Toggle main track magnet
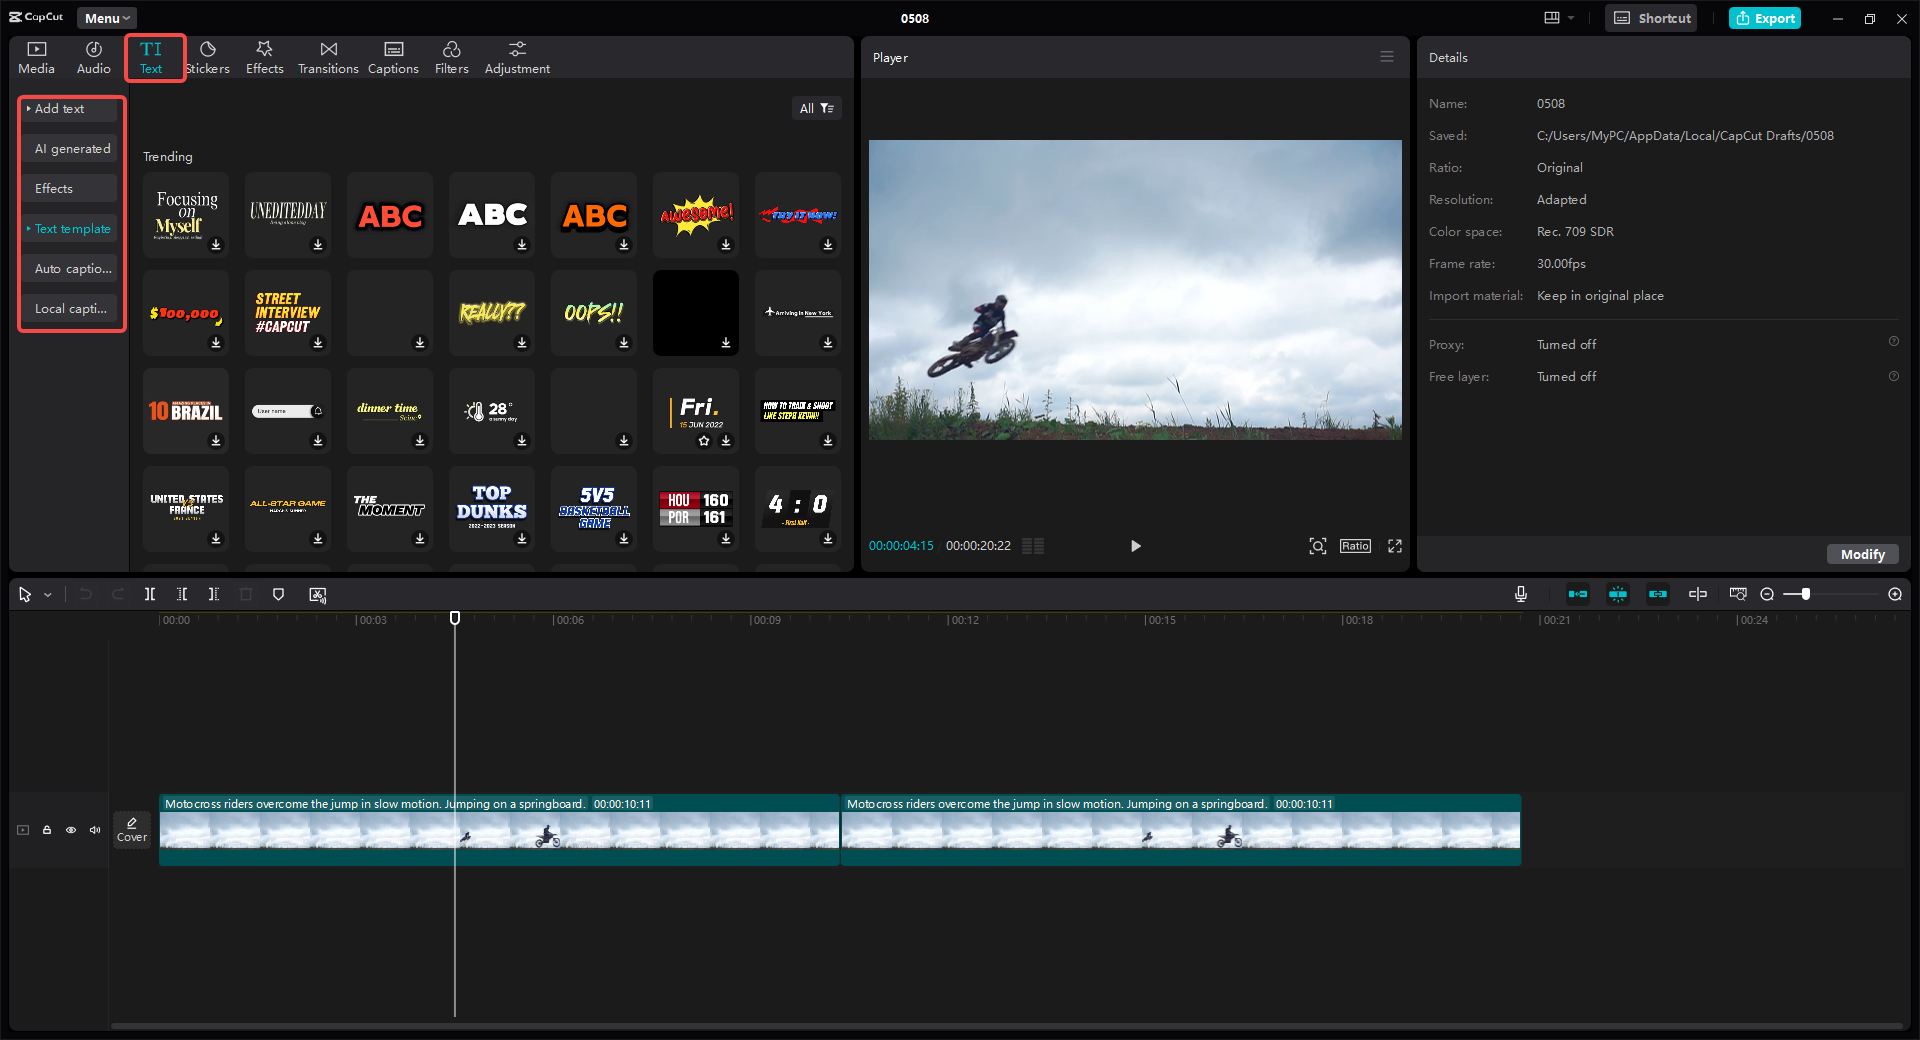Viewport: 1920px width, 1040px height. coord(1578,594)
